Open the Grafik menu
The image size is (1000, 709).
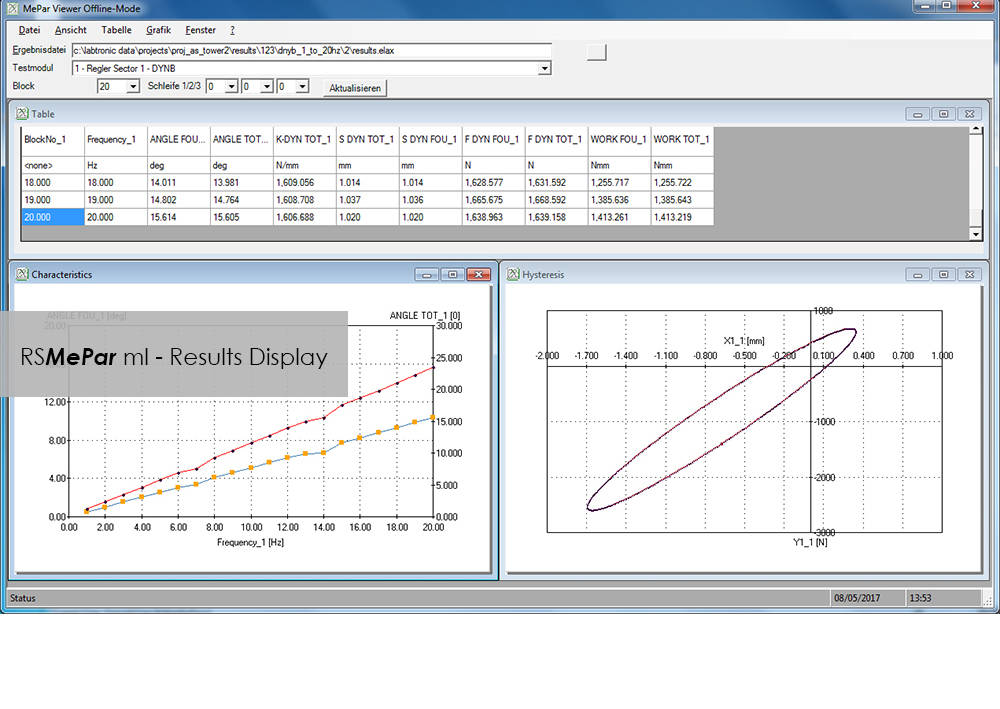(x=158, y=30)
